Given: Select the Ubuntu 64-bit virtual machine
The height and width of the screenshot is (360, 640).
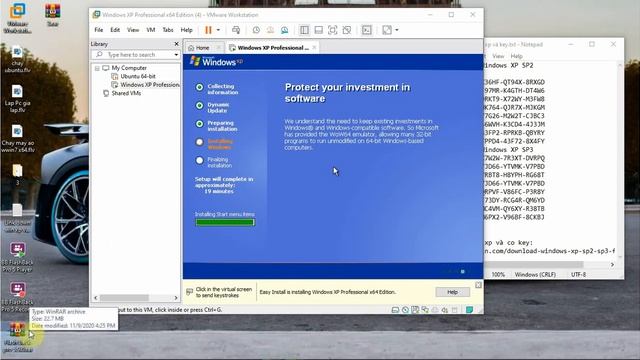Looking at the screenshot, I should (138, 76).
